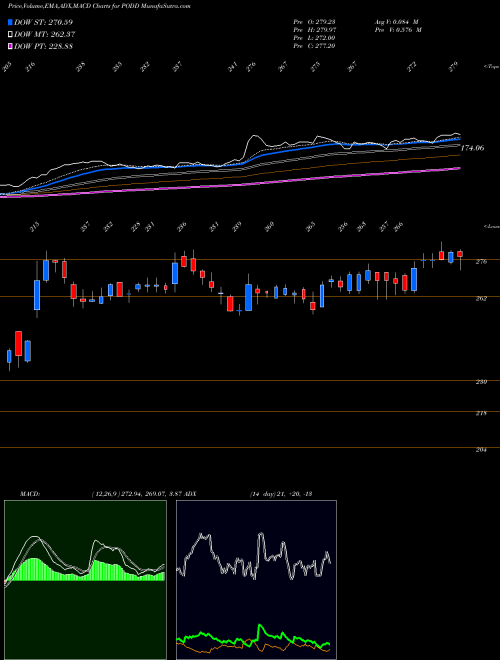Image resolution: width=500 pixels, height=660 pixels.
Task: Click the '<Tops' label at the right edge
Action: [x=491, y=67]
